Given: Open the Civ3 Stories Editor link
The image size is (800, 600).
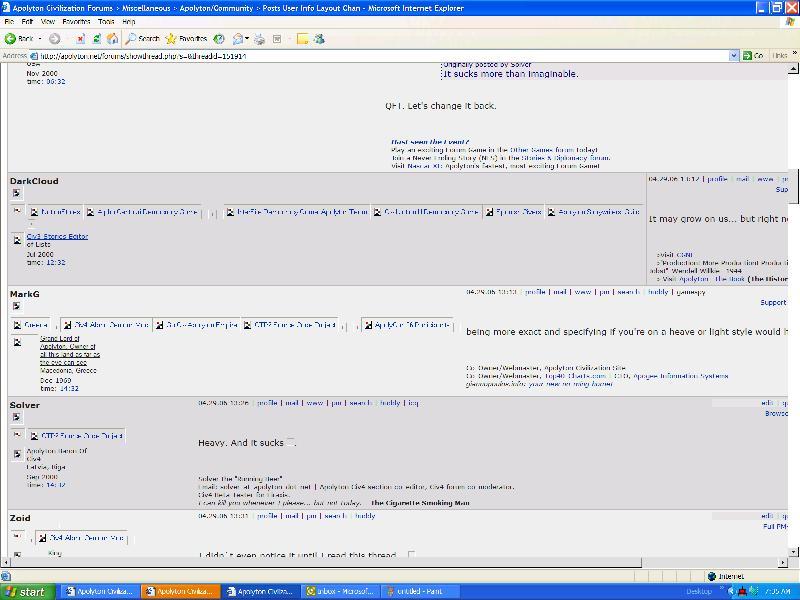Looking at the screenshot, I should tap(50, 236).
